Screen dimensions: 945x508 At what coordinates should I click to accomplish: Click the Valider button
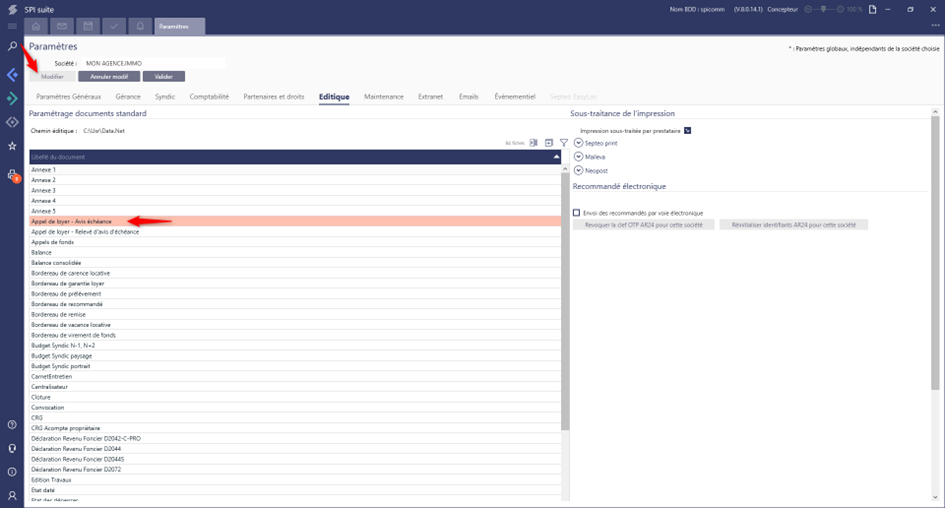click(163, 76)
